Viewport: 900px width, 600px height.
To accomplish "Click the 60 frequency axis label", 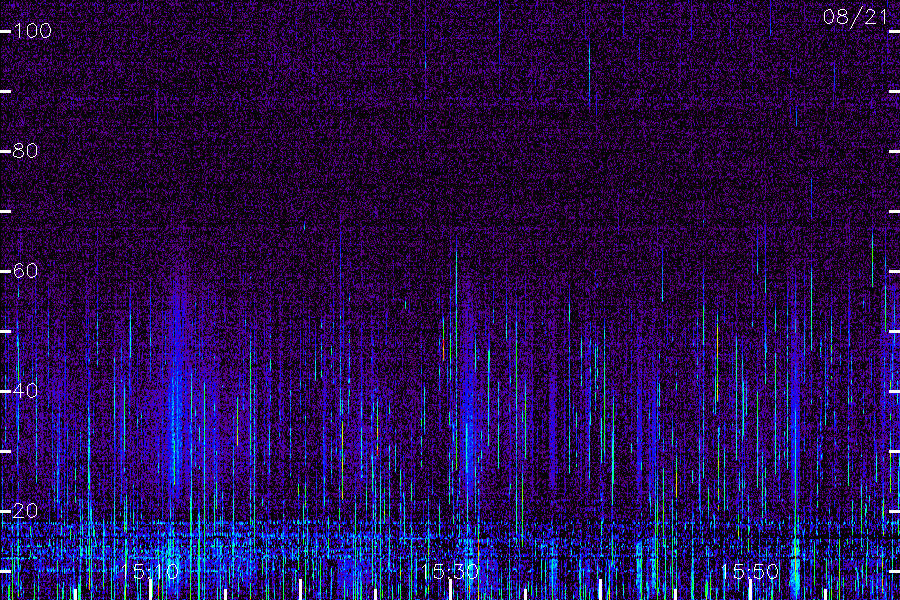I will pos(25,270).
